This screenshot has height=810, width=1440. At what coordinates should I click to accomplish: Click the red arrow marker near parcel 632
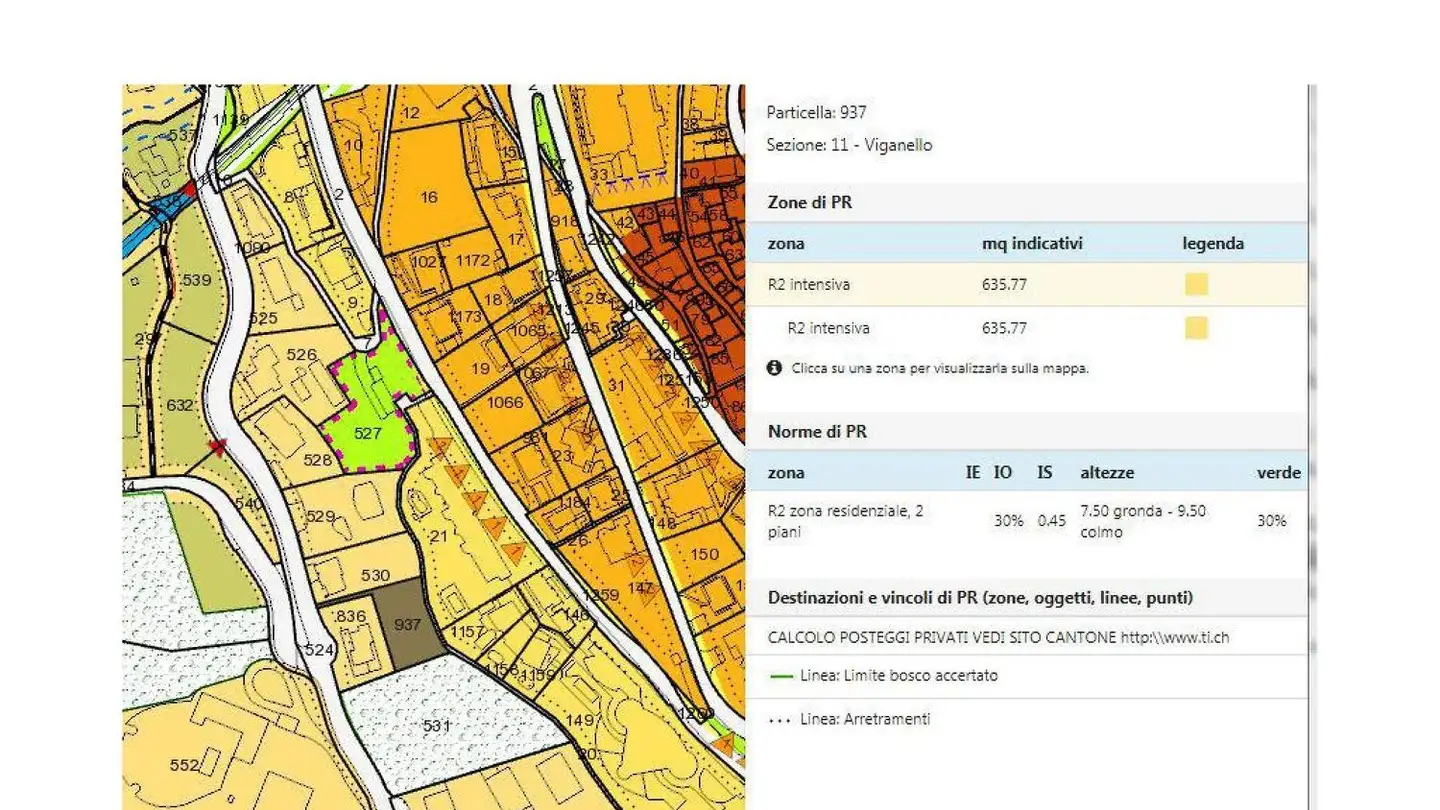[218, 446]
